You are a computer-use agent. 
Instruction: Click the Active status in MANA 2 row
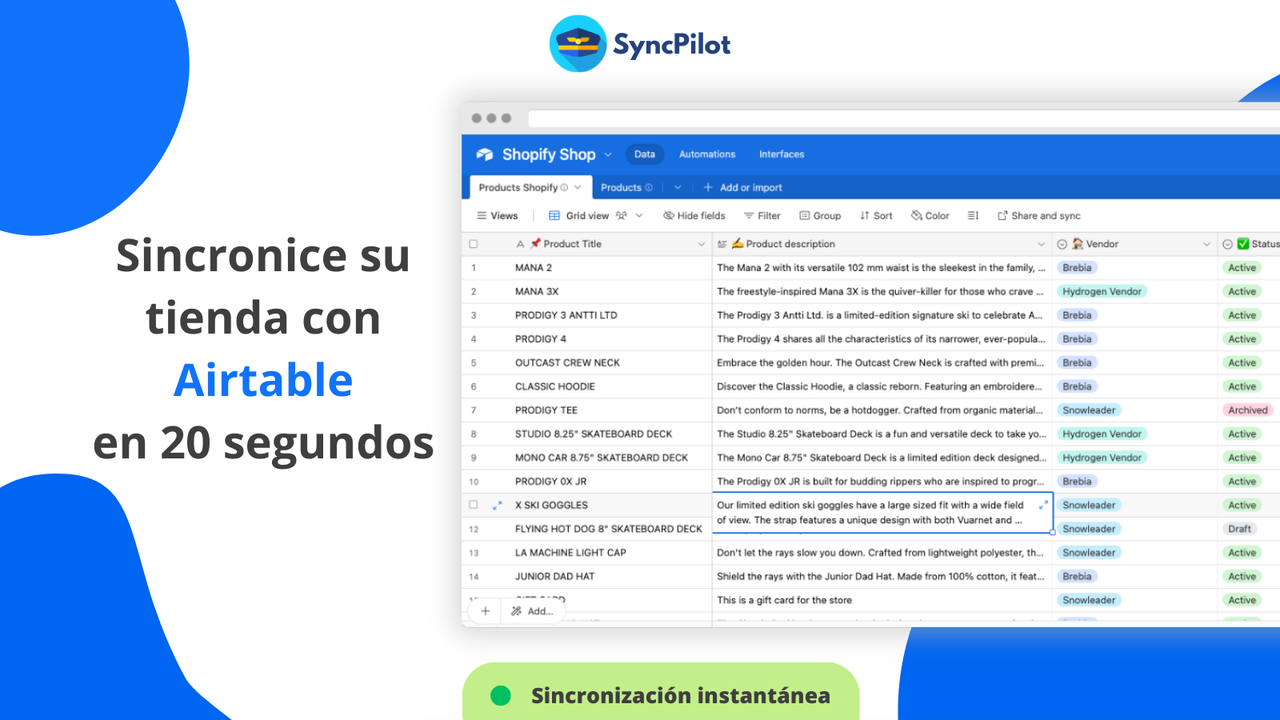point(1242,268)
